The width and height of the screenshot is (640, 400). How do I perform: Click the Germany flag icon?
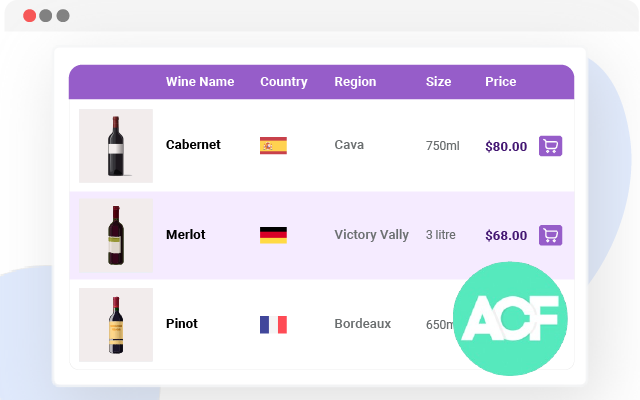273,235
